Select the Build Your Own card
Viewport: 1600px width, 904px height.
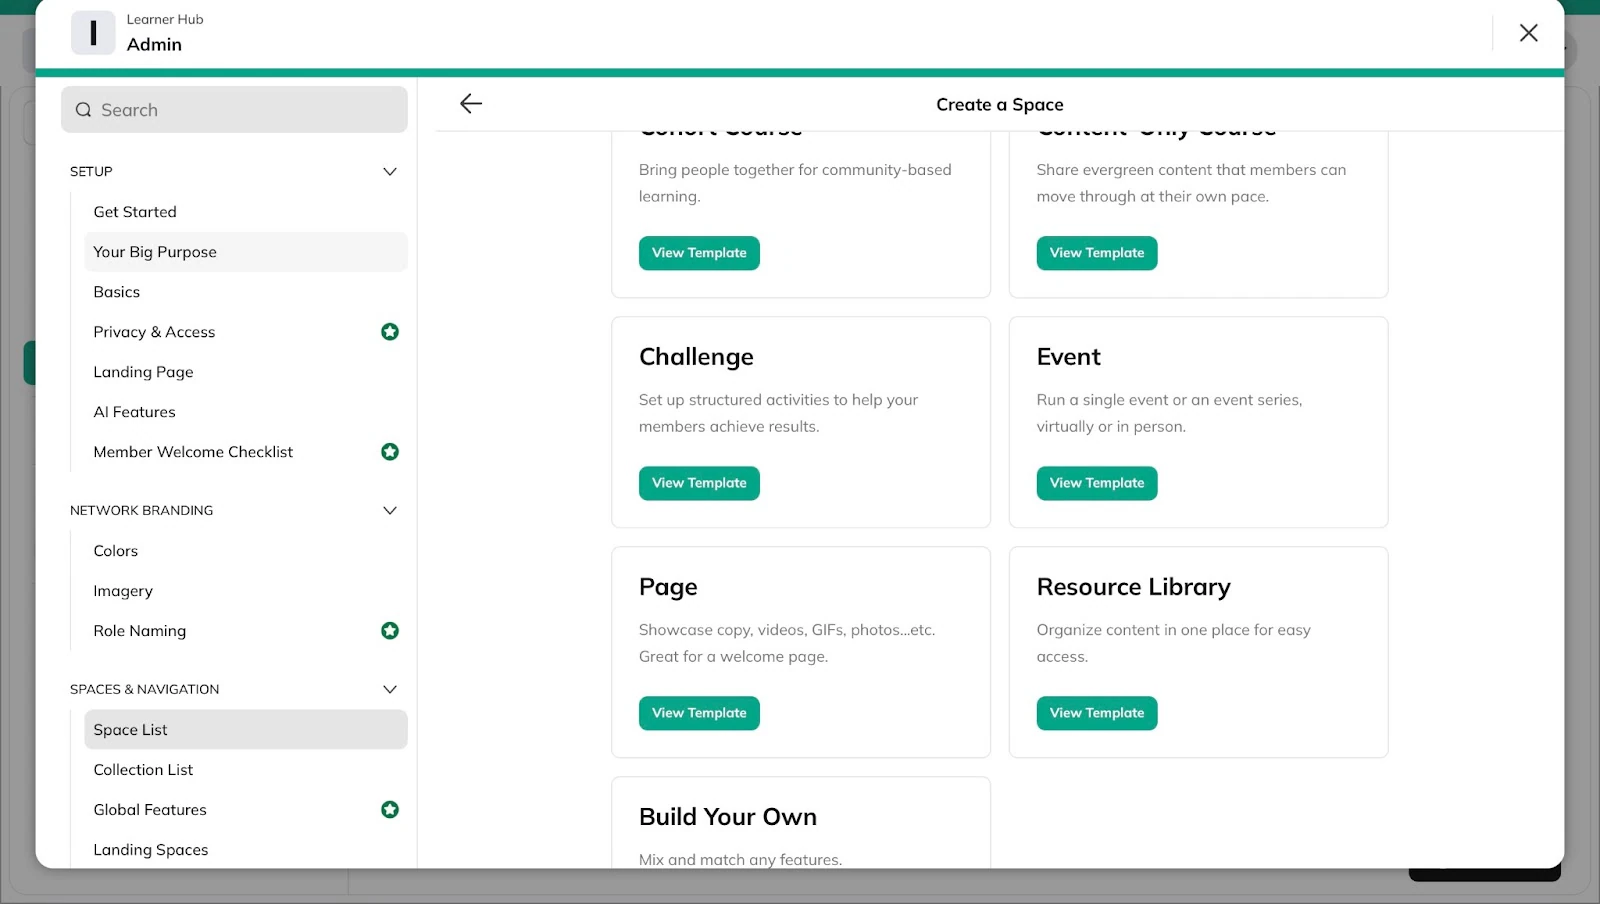coord(801,823)
